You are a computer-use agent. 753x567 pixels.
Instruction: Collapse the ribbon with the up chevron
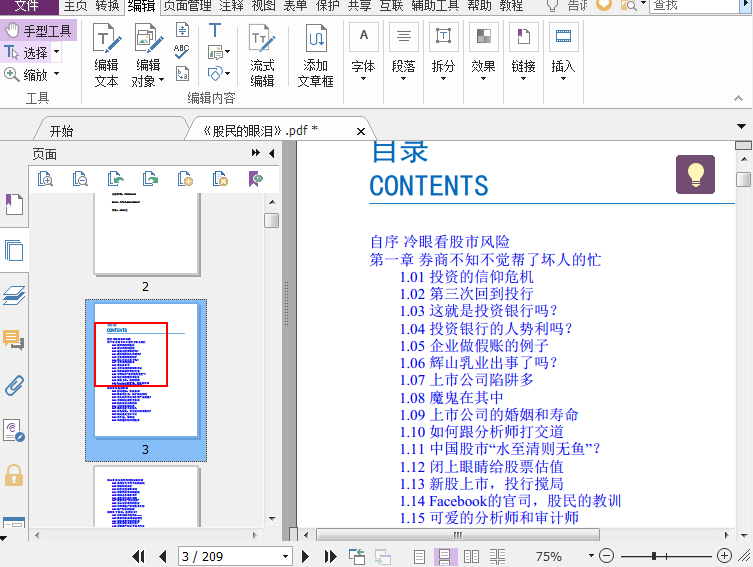click(x=738, y=98)
